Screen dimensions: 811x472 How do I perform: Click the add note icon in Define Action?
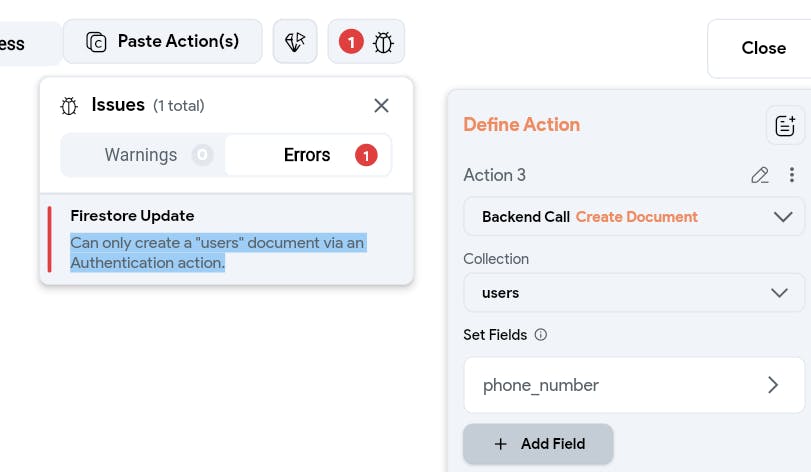pyautogui.click(x=785, y=125)
